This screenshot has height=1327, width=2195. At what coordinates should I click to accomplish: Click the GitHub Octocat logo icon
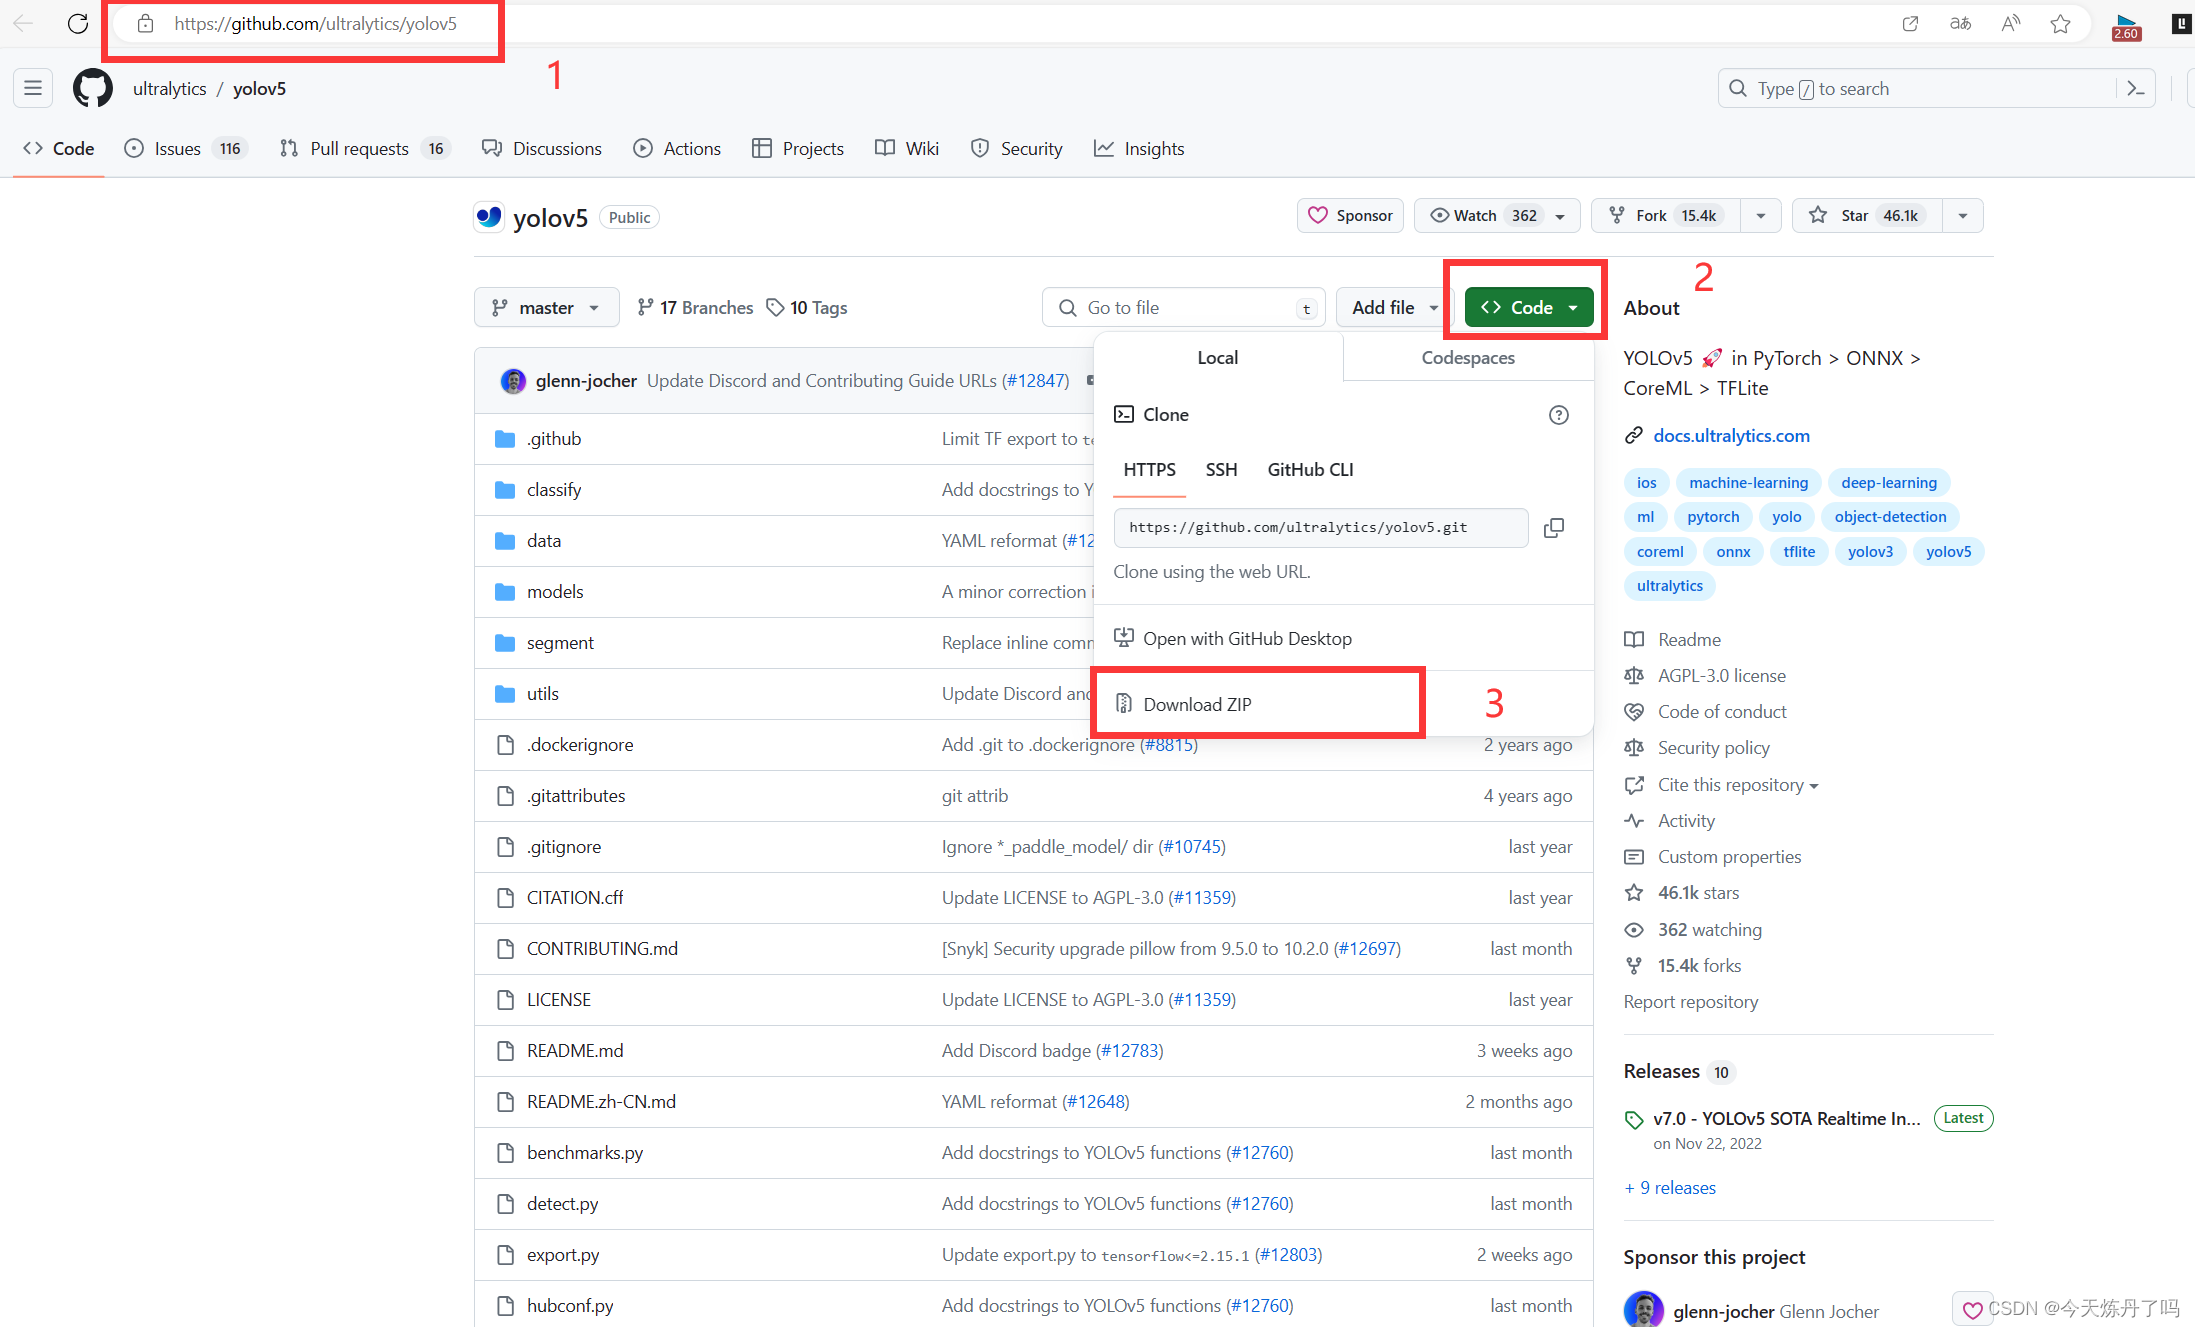pyautogui.click(x=89, y=88)
